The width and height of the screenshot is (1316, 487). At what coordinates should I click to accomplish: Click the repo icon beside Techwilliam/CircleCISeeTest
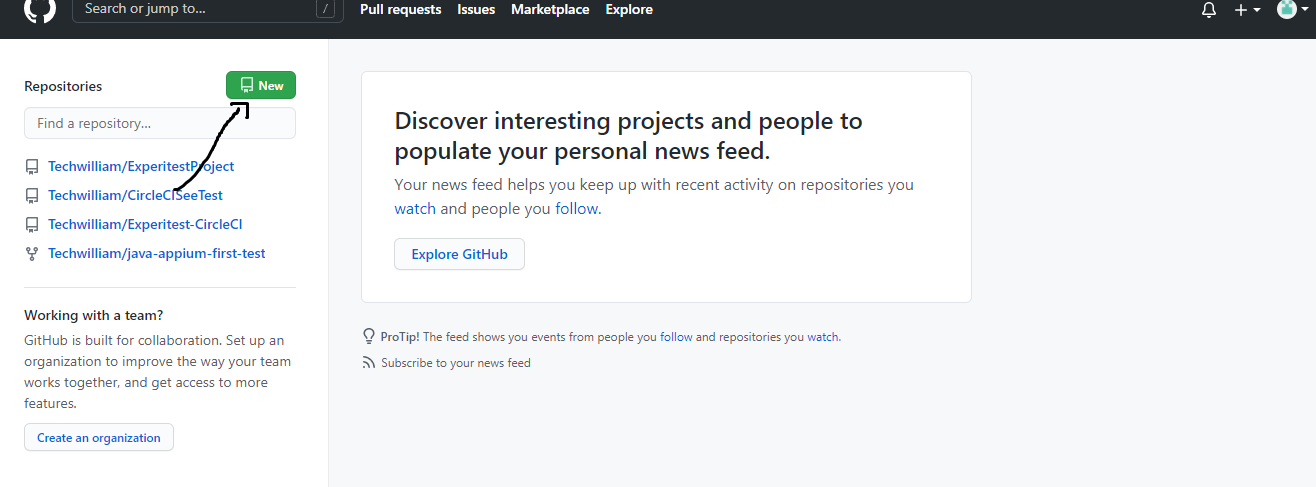[32, 196]
